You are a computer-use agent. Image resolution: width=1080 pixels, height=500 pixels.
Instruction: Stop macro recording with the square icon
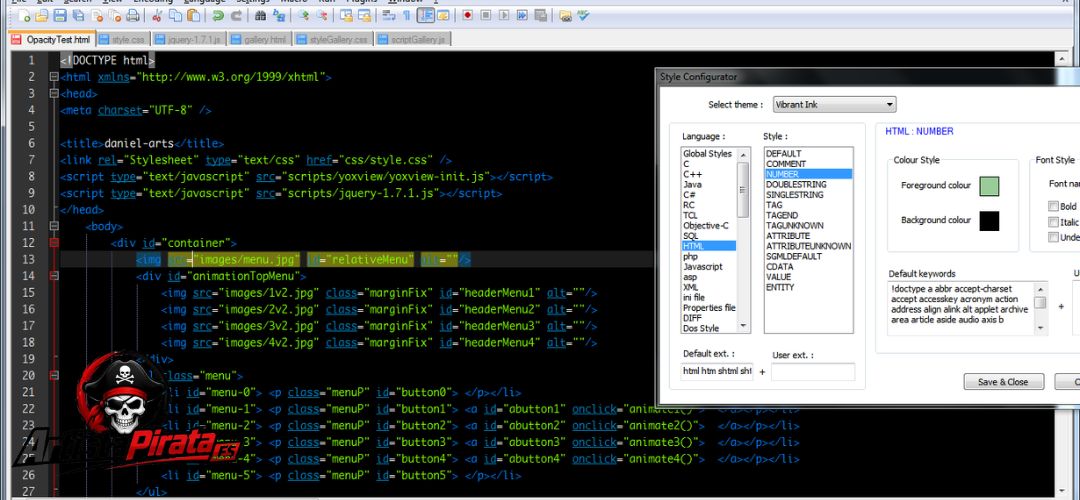486,15
